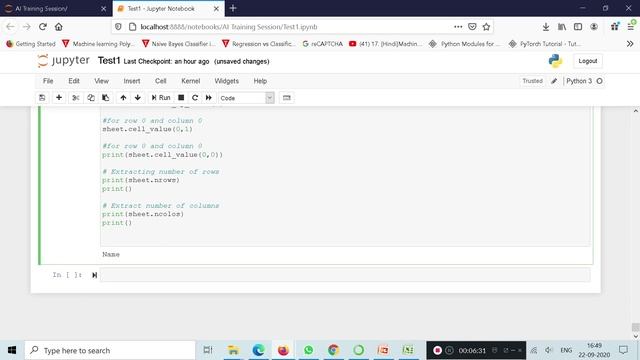Stop the screen recording timer button

point(437,350)
